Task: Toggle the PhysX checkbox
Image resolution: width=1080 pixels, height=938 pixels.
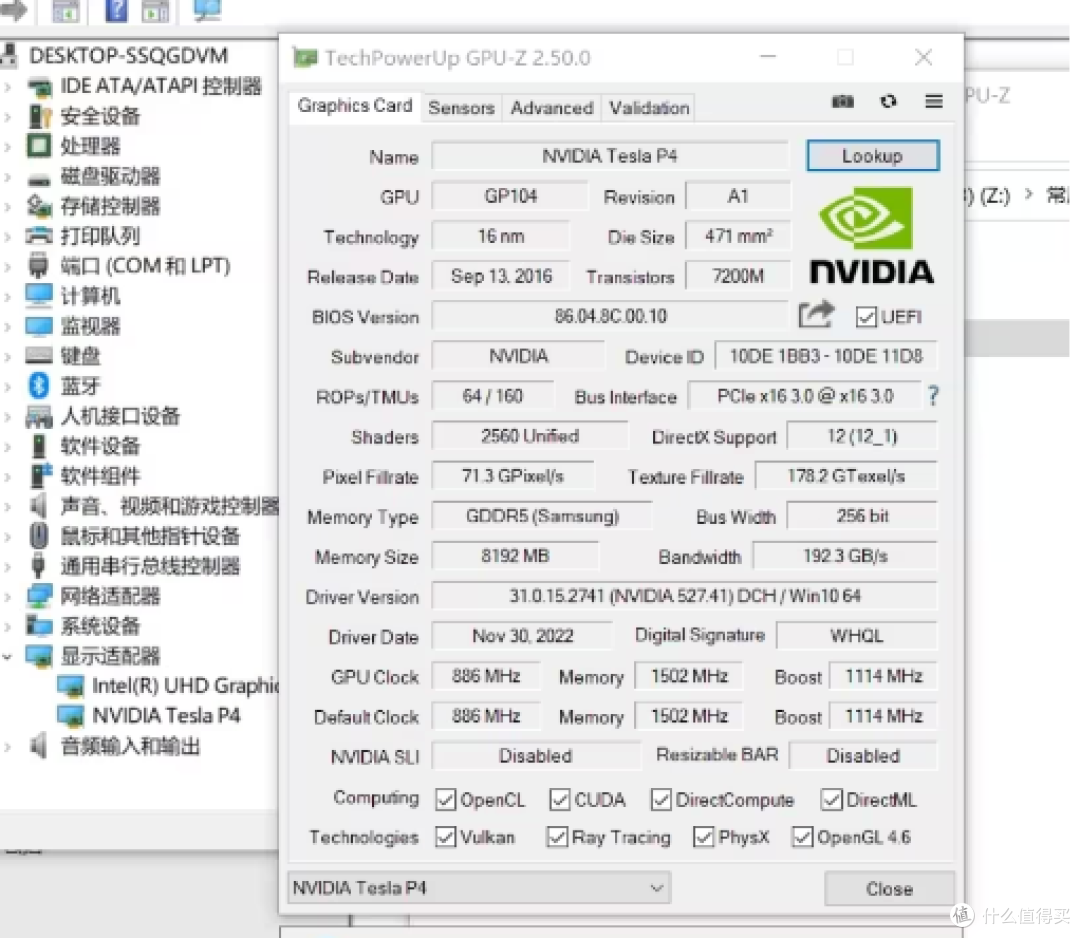Action: (703, 837)
